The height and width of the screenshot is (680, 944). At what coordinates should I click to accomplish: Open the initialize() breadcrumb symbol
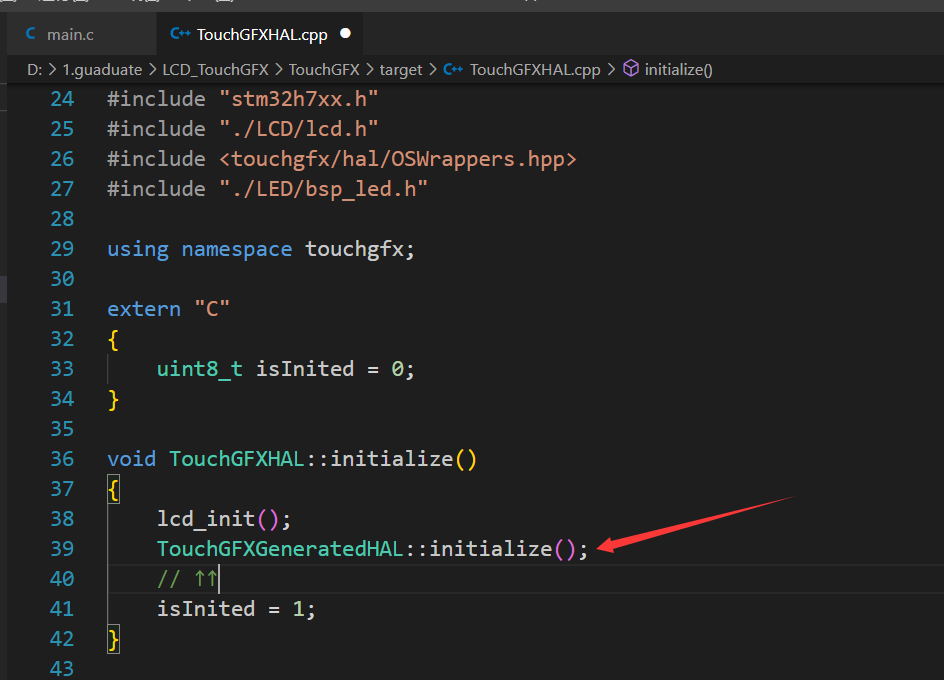(678, 70)
